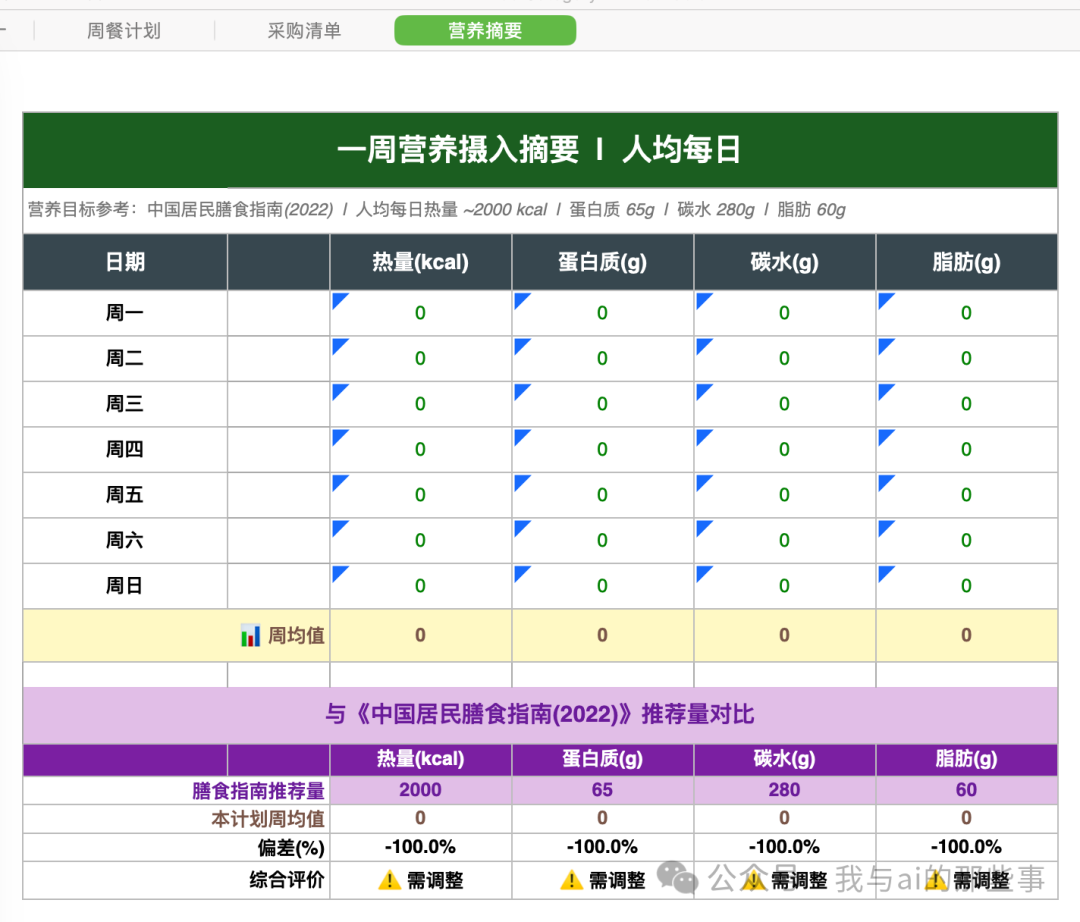Select 周均值 热量 cell
1080x922 pixels.
click(420, 635)
